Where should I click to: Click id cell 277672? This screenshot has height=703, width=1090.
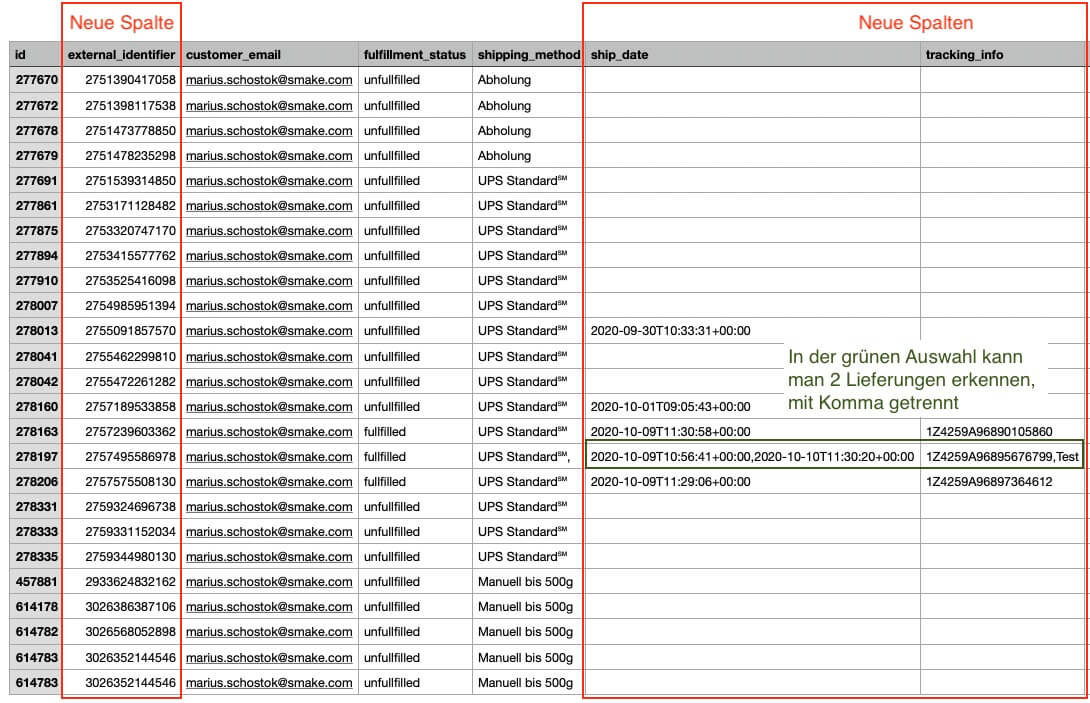pyautogui.click(x=35, y=106)
